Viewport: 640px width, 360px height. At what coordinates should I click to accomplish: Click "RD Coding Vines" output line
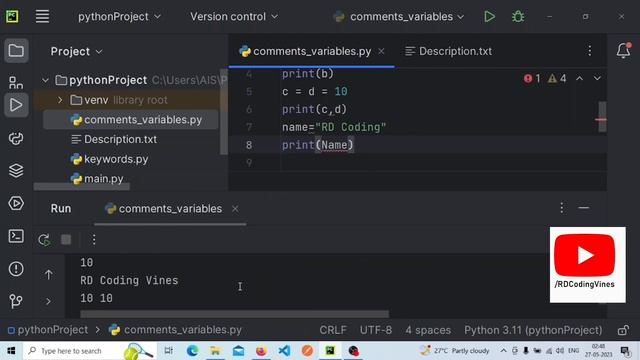[x=129, y=280]
